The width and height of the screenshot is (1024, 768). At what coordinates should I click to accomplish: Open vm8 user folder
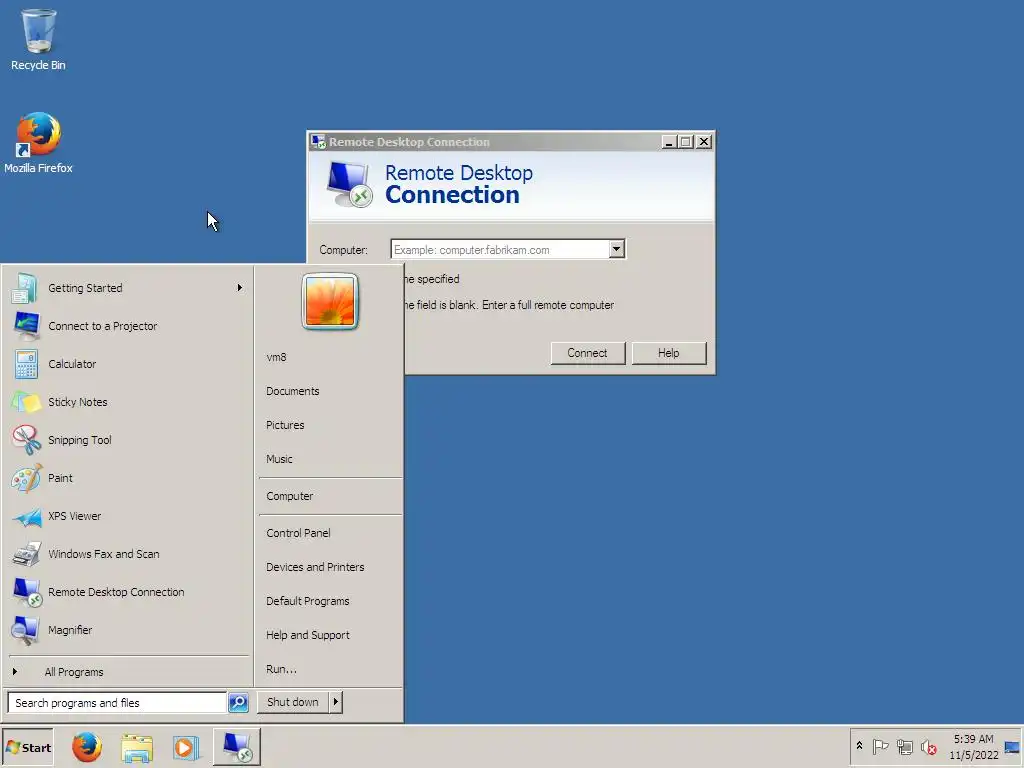276,357
